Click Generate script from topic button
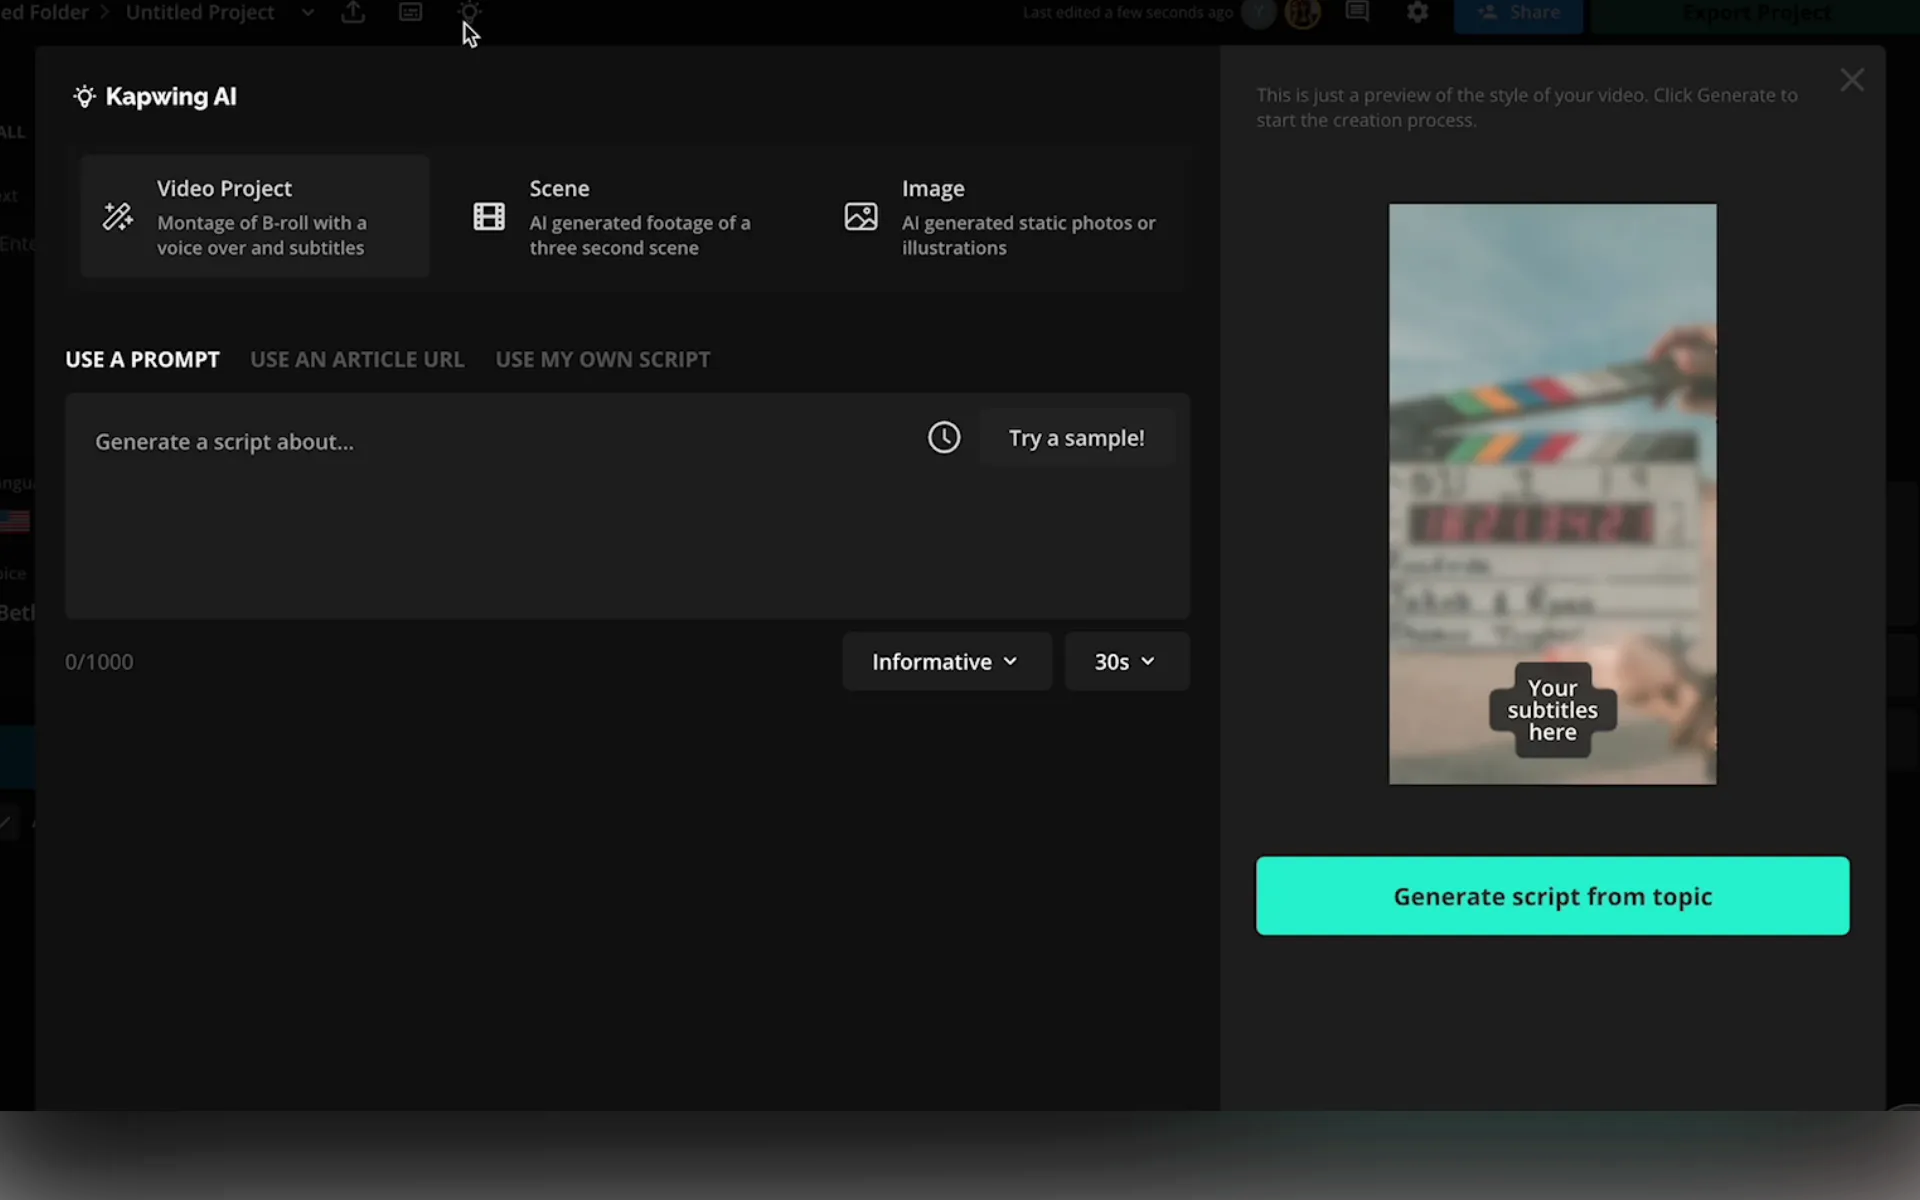 click(1552, 896)
